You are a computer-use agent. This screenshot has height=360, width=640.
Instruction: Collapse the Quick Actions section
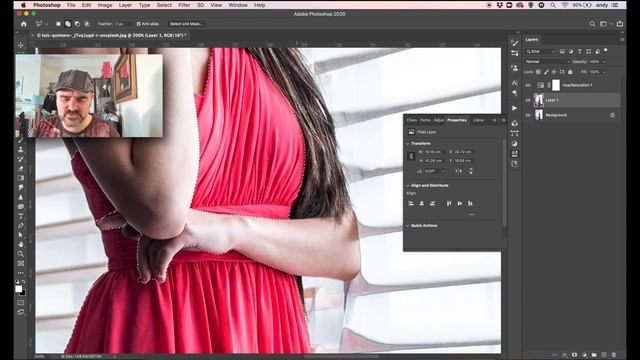(407, 226)
